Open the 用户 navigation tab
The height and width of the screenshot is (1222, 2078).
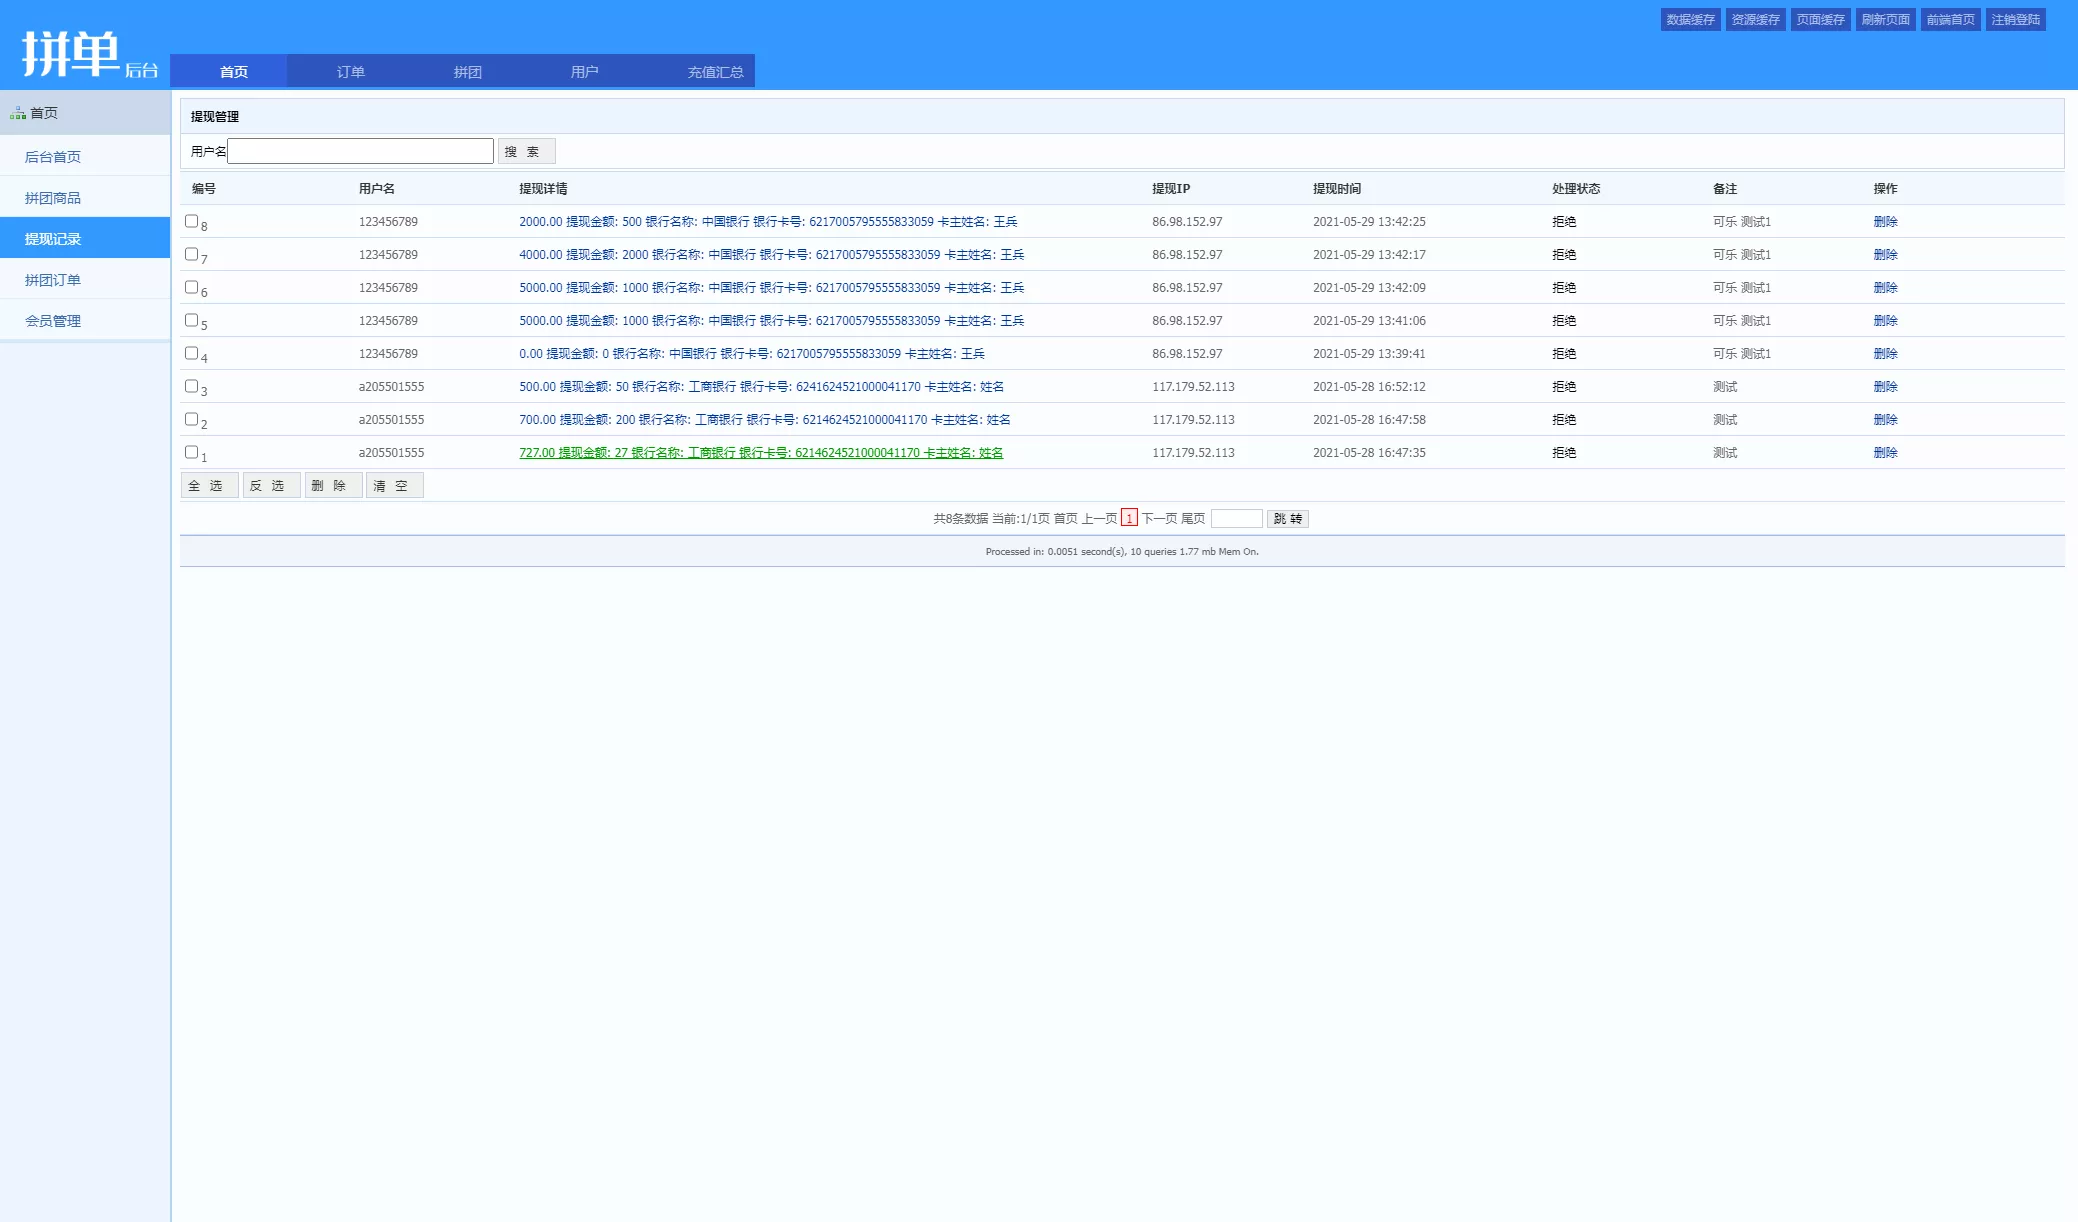[584, 72]
